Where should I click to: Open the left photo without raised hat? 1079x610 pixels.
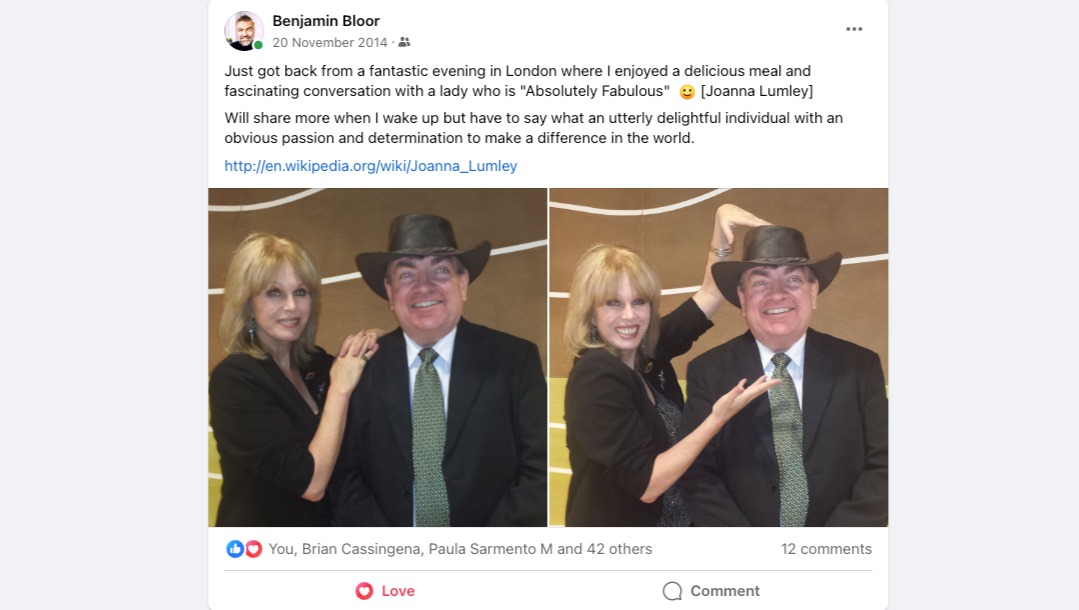tap(377, 357)
